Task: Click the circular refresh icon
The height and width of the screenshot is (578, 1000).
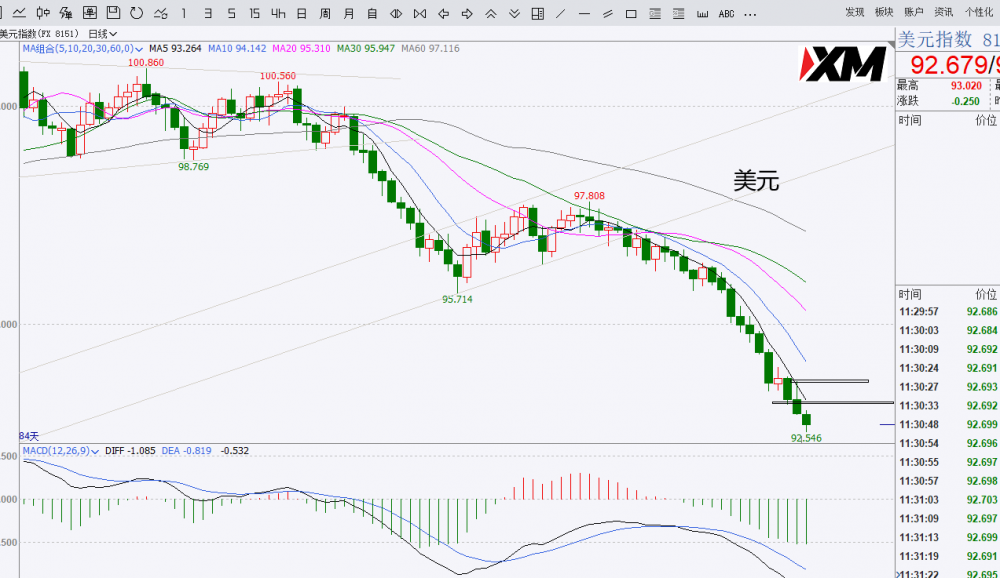Action: coord(136,13)
